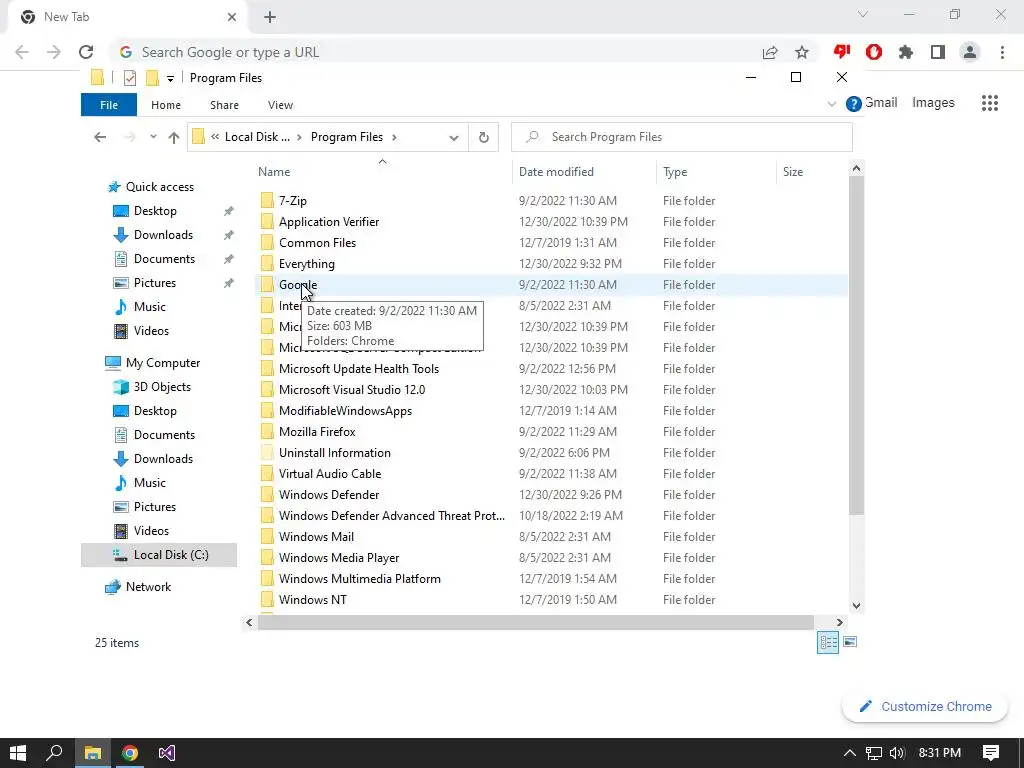The image size is (1024, 768).
Task: Click the Search Program Files box
Action: 682,137
